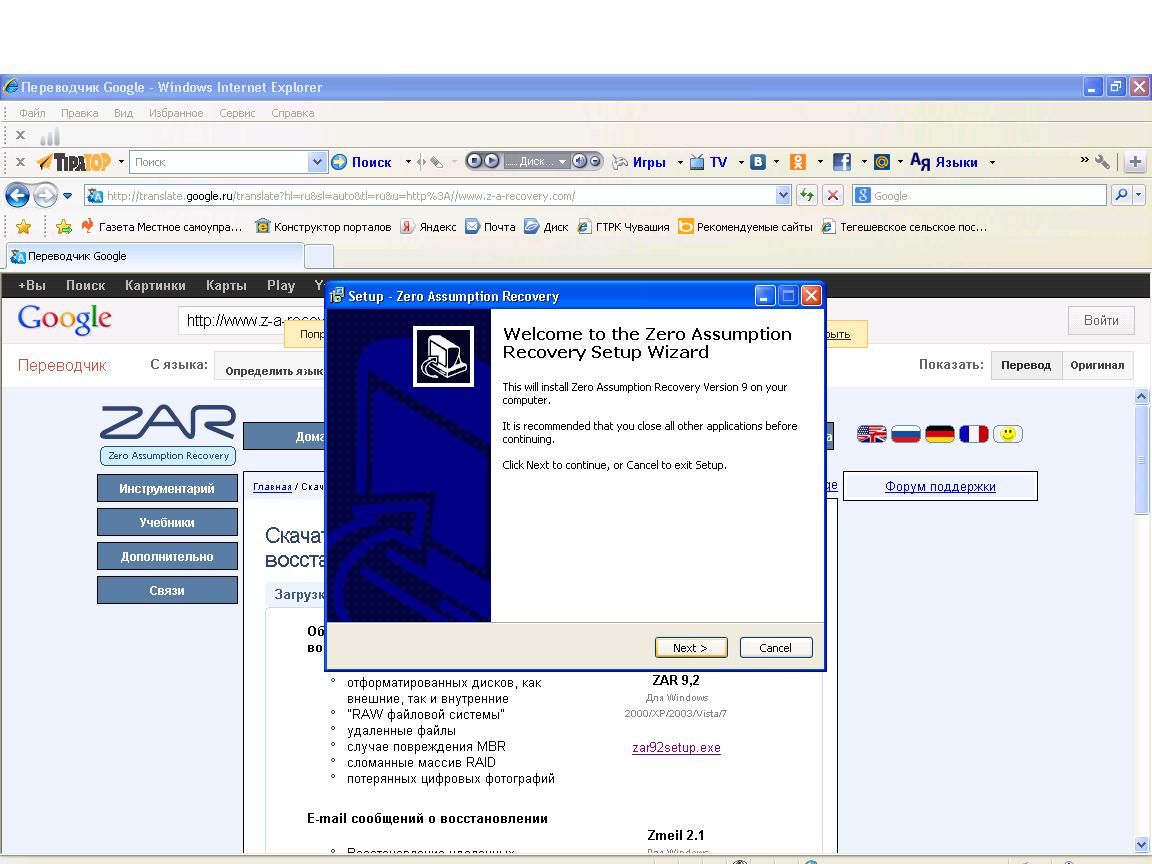Screen dimensions: 1152x864
Task: Open Почта favorite link
Action: [x=491, y=227]
